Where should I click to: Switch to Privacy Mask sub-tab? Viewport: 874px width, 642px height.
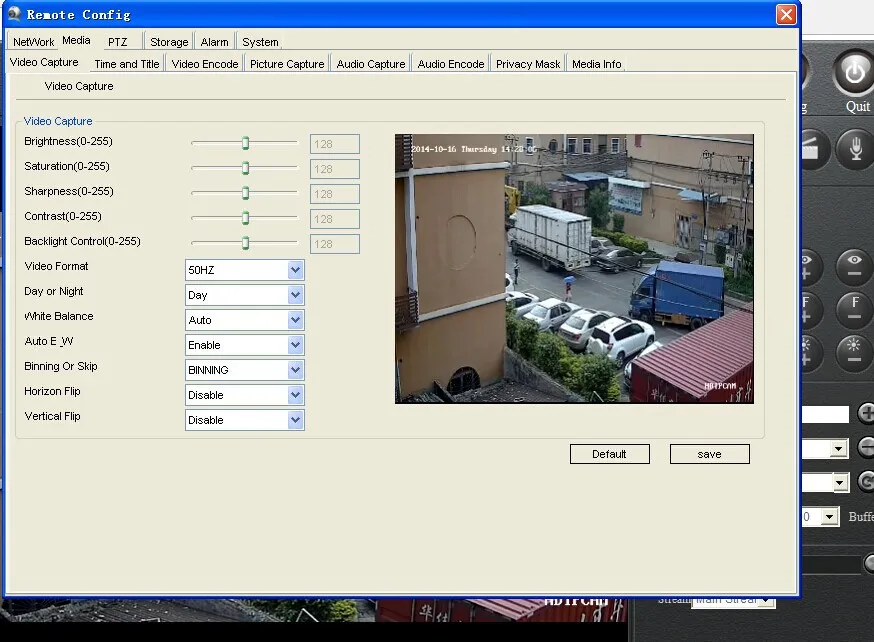click(528, 64)
